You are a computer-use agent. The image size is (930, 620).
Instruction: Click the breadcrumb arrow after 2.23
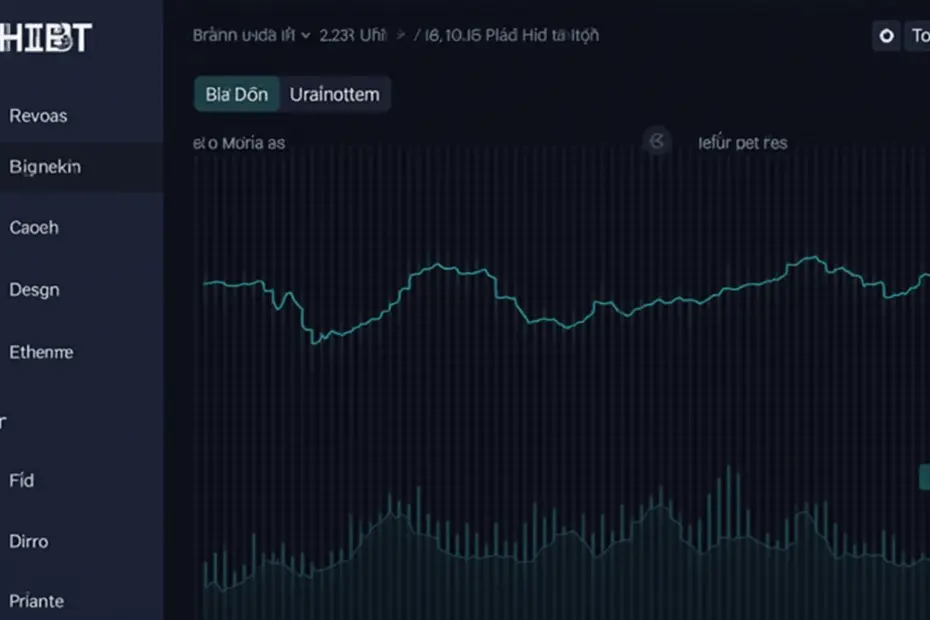click(x=402, y=36)
